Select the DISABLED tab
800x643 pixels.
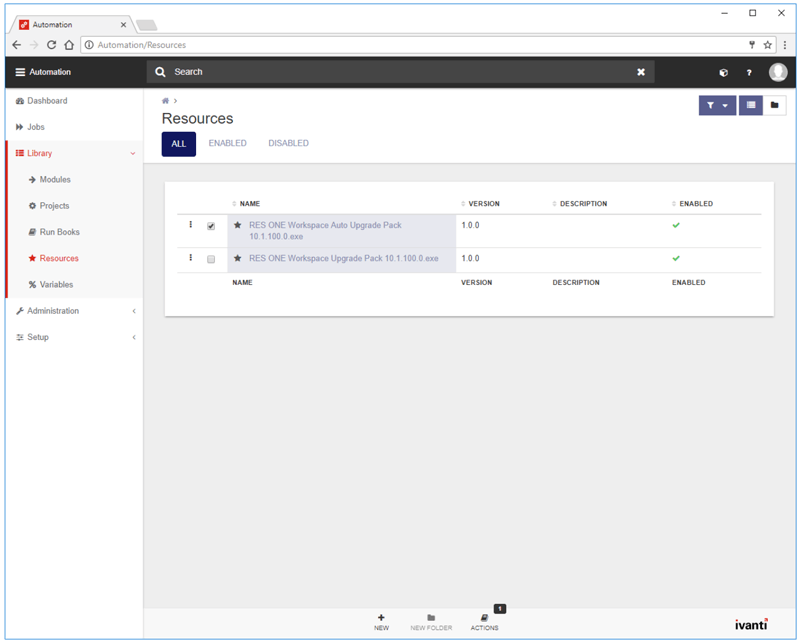click(x=288, y=143)
